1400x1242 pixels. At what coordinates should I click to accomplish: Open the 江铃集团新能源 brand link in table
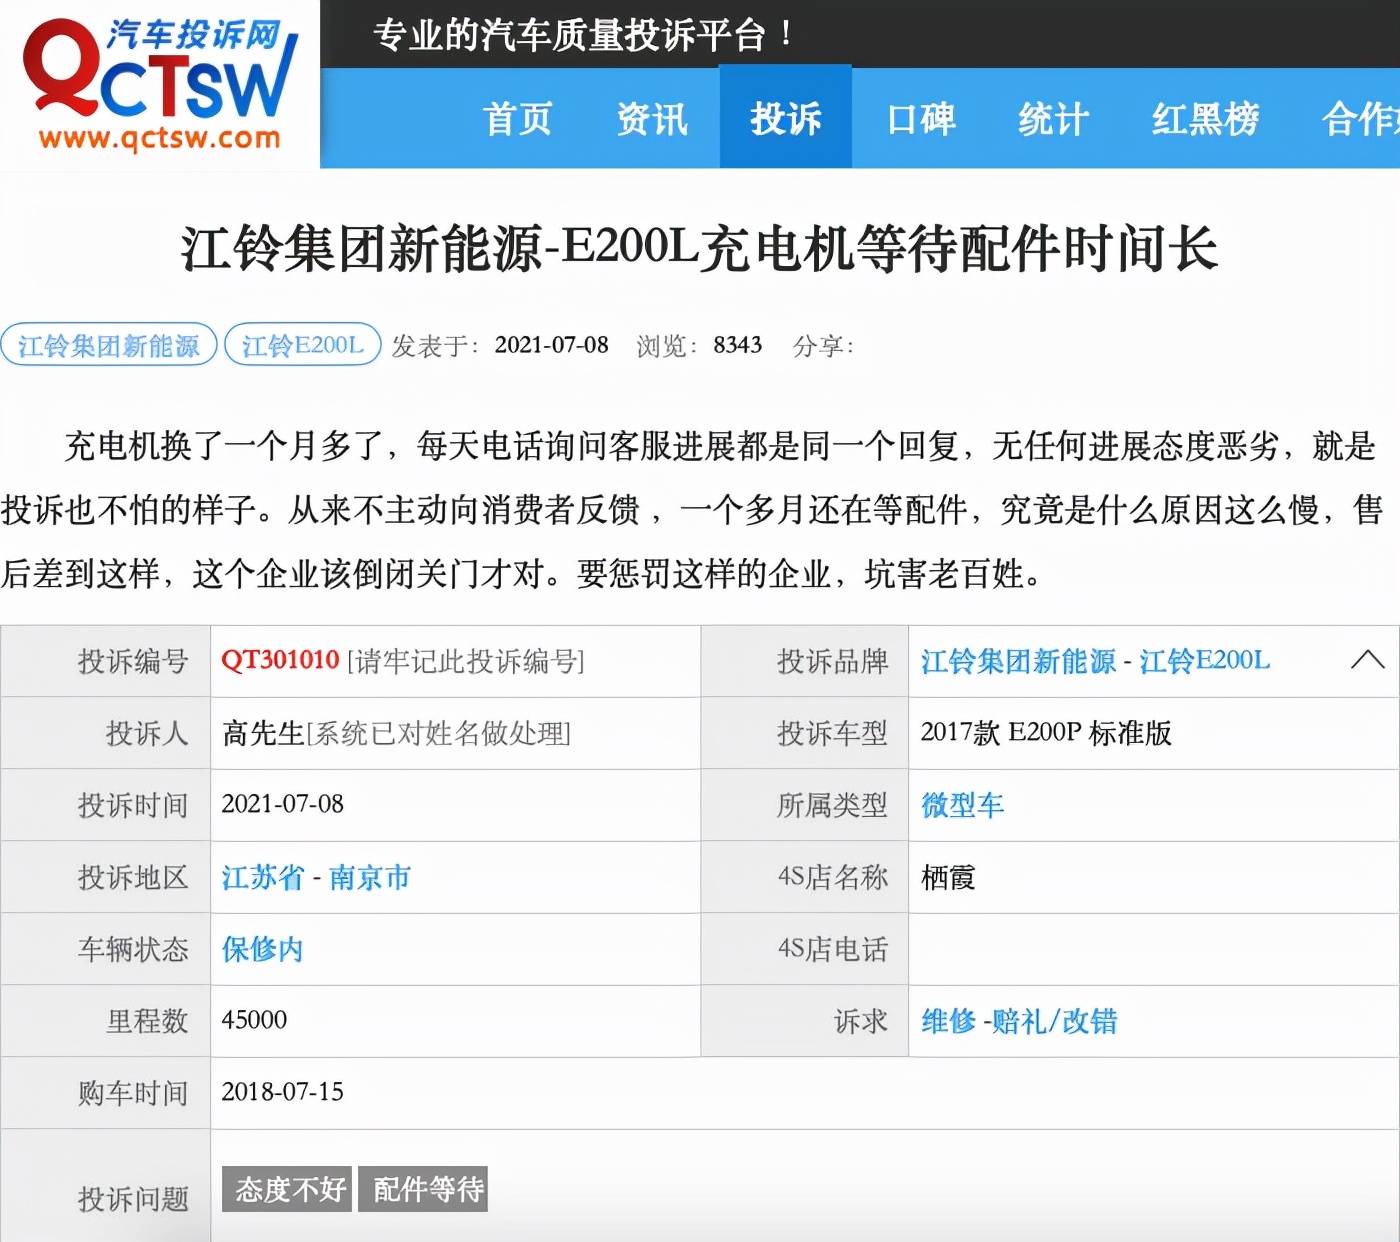(1018, 661)
